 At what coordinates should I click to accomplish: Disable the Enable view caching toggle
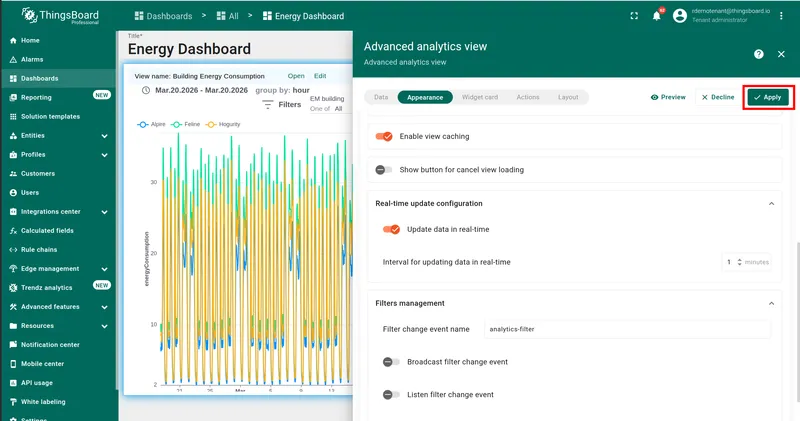[x=384, y=136]
